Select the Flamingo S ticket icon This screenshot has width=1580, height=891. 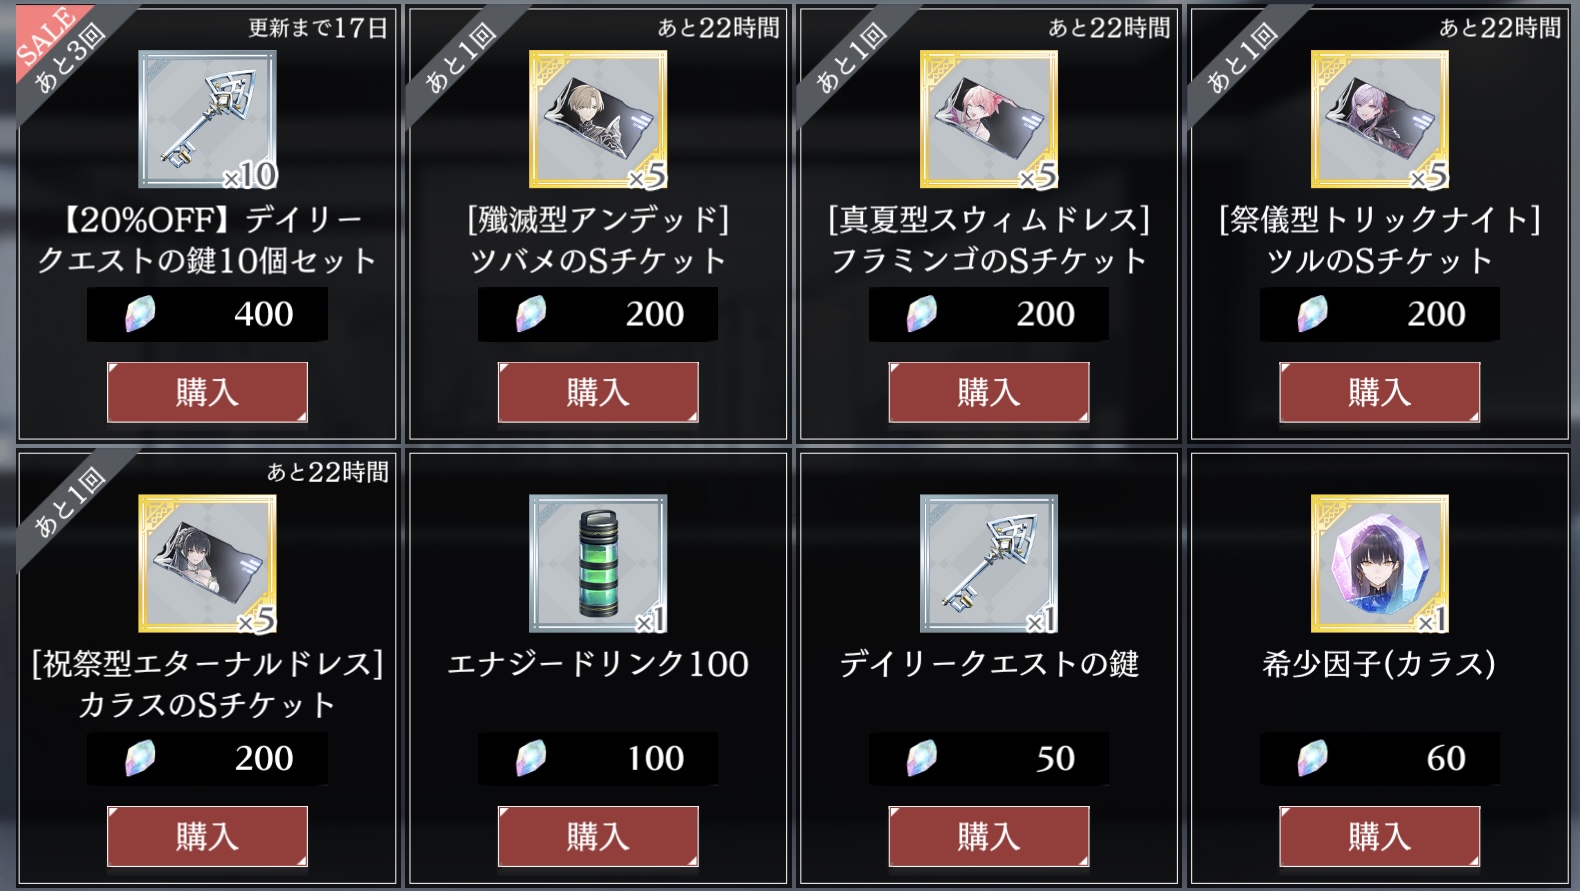(x=989, y=120)
